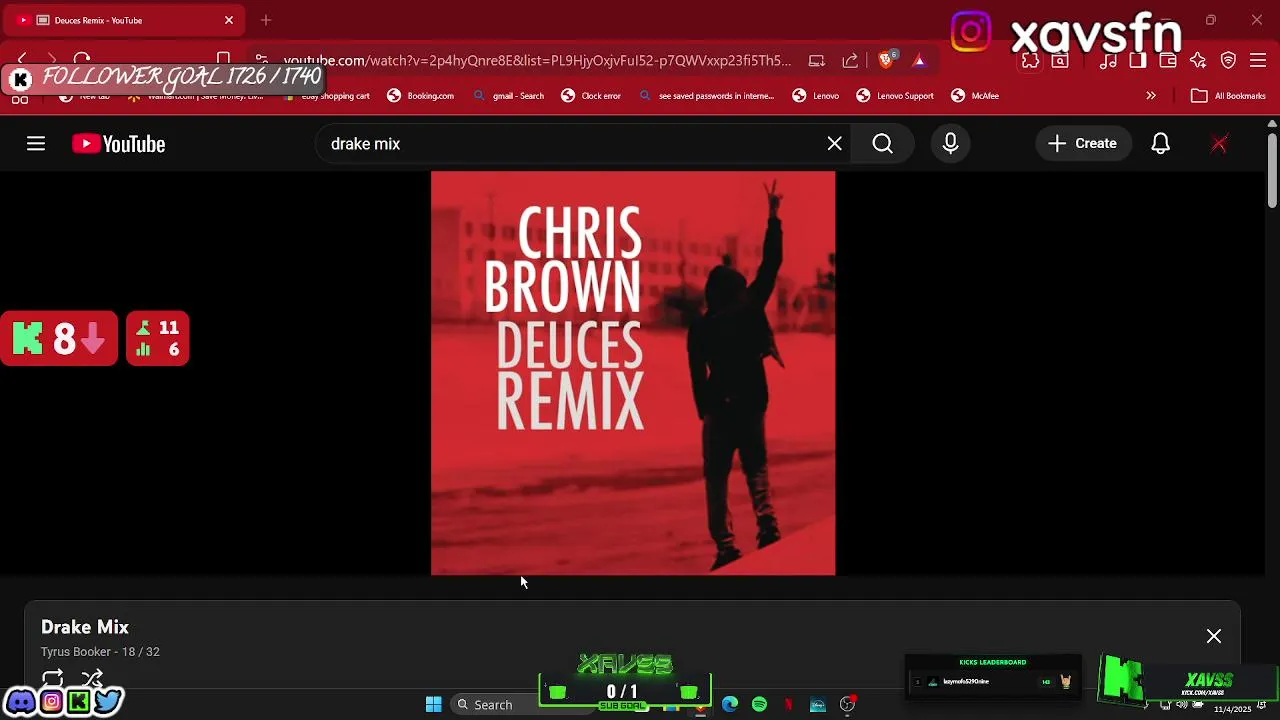Open the Drake Mix playlist title
Viewport: 1280px width, 720px height.
(85, 627)
